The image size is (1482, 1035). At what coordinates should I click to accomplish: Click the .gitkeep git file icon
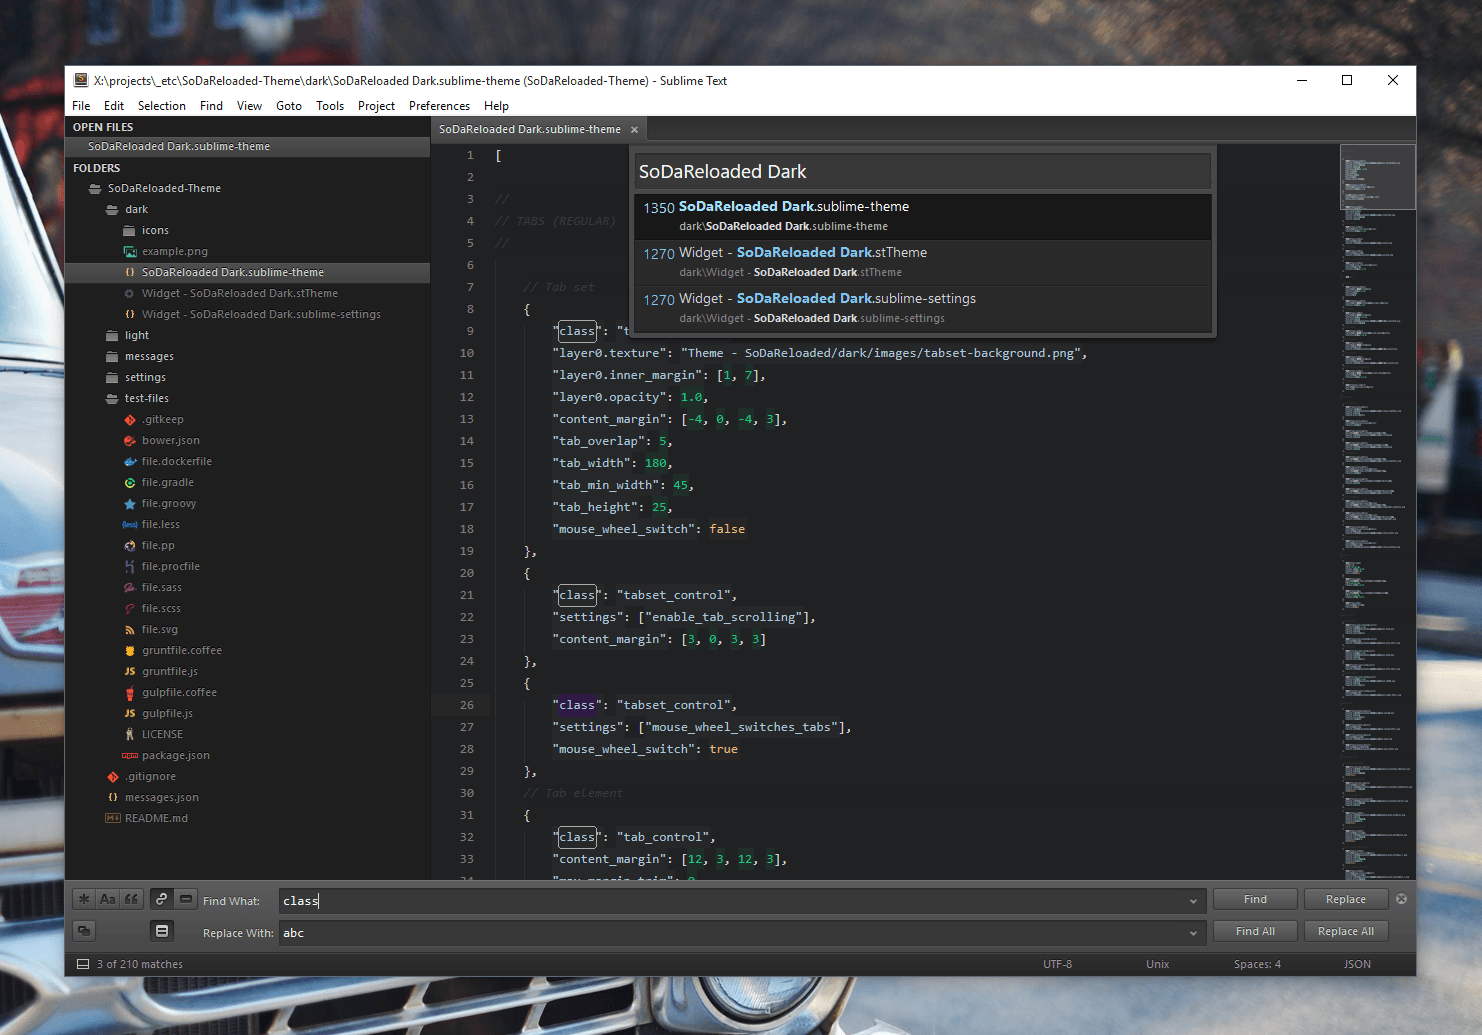point(130,420)
